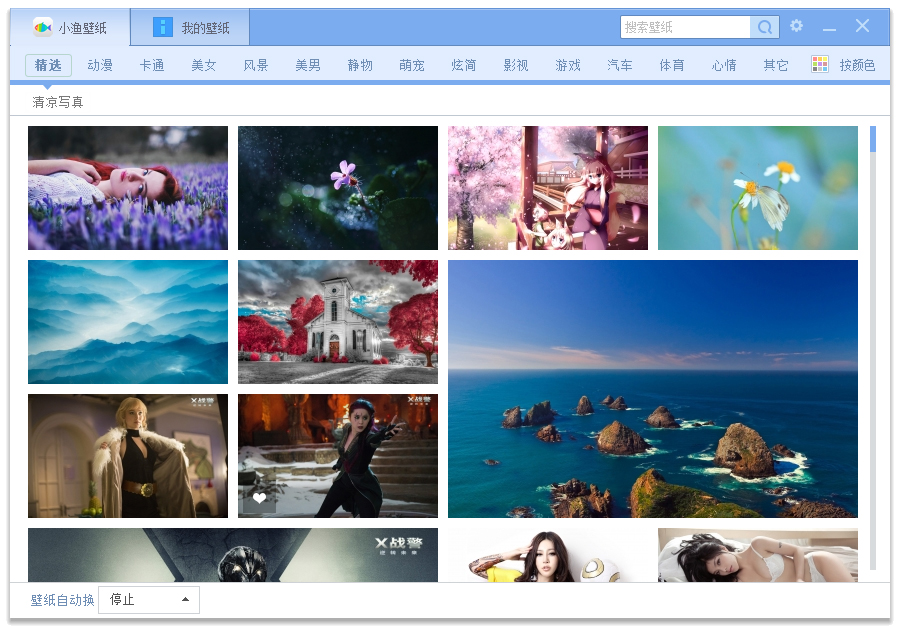This screenshot has width=898, height=627.
Task: Filter wallpapers with 按颜色
Action: (857, 65)
